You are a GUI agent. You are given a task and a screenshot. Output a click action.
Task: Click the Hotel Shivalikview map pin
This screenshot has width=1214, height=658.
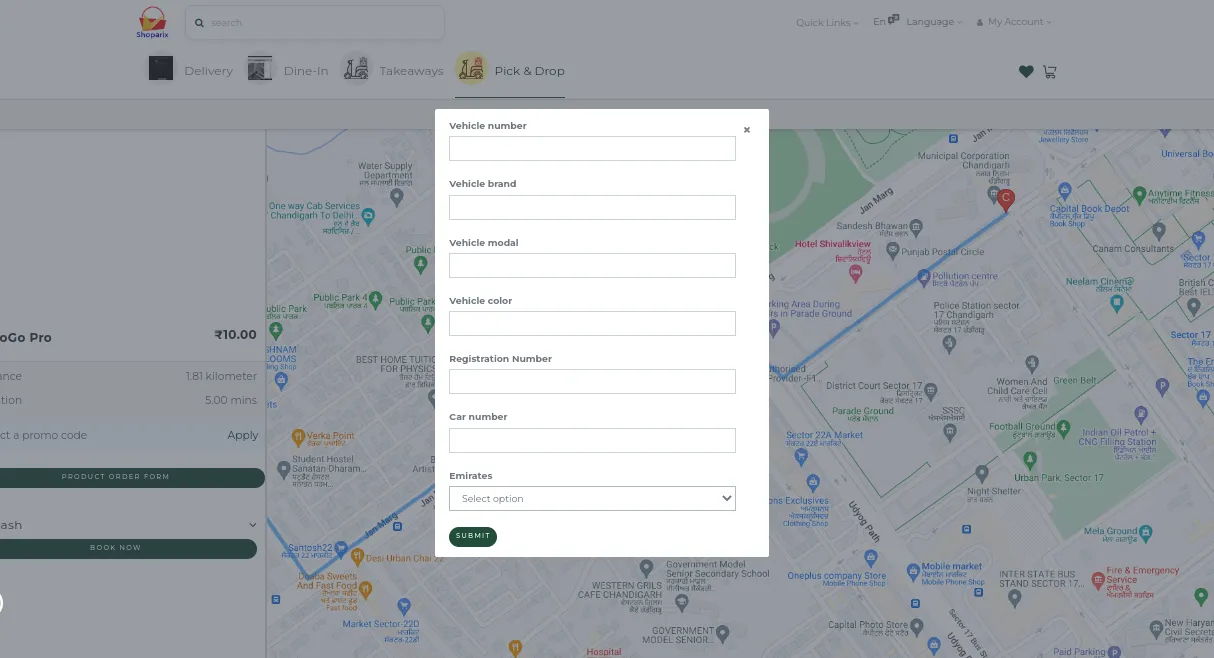tap(855, 271)
